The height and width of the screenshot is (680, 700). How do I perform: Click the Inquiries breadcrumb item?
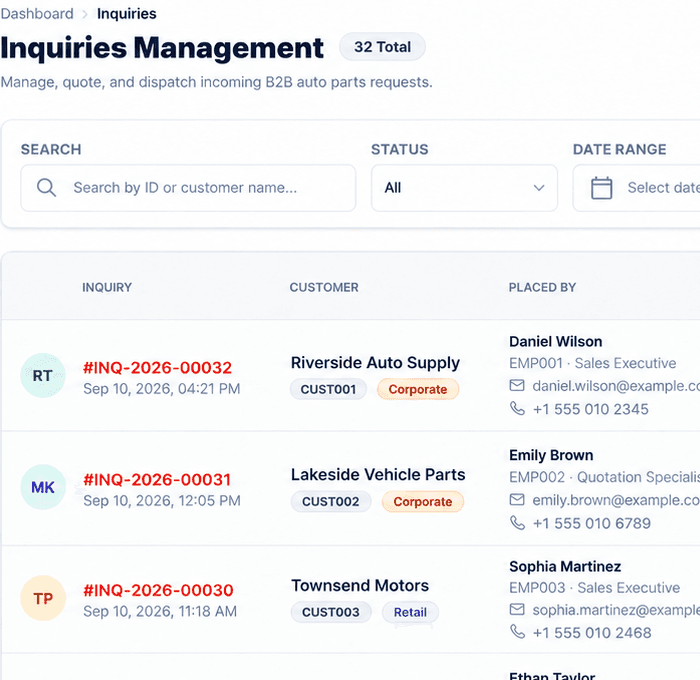click(x=127, y=14)
